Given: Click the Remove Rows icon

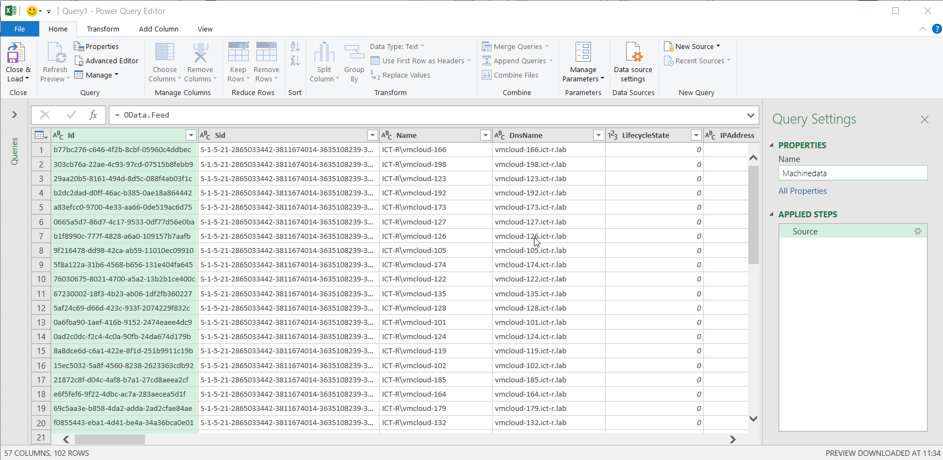Looking at the screenshot, I should (x=266, y=53).
